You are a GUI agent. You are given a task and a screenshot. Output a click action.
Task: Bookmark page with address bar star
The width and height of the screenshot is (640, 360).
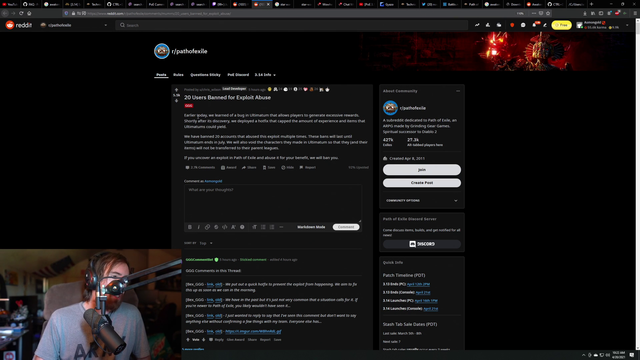[x=548, y=13]
